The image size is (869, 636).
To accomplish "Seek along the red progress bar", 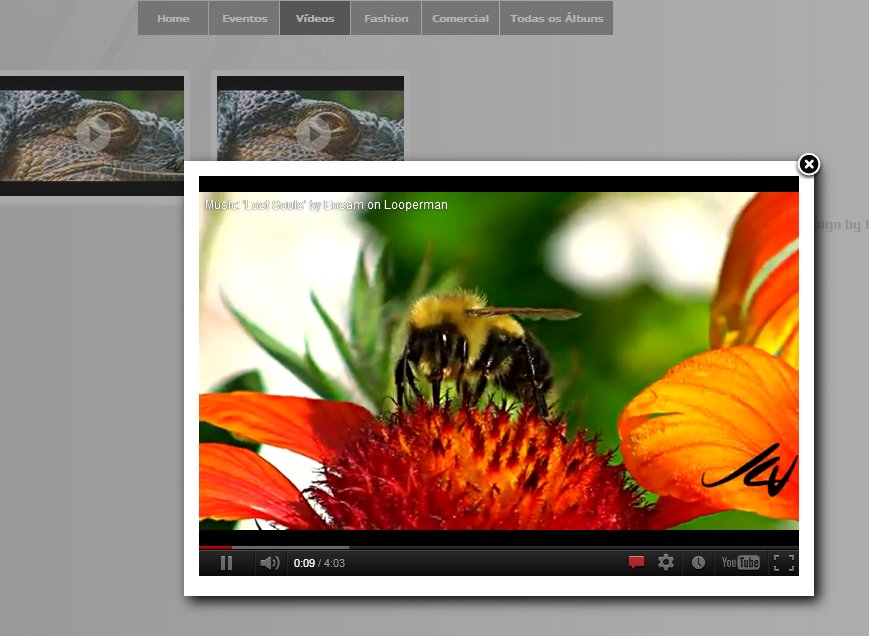I will coord(498,547).
